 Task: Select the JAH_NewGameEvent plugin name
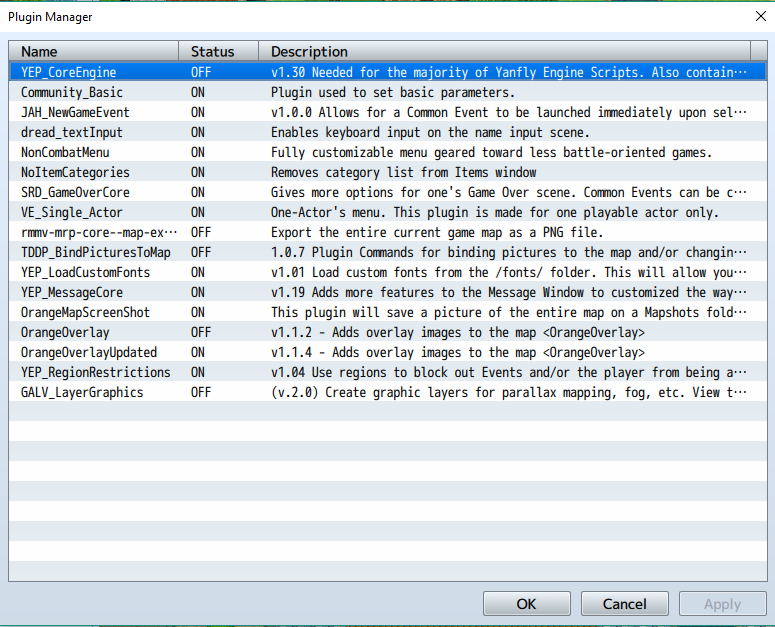(x=75, y=112)
